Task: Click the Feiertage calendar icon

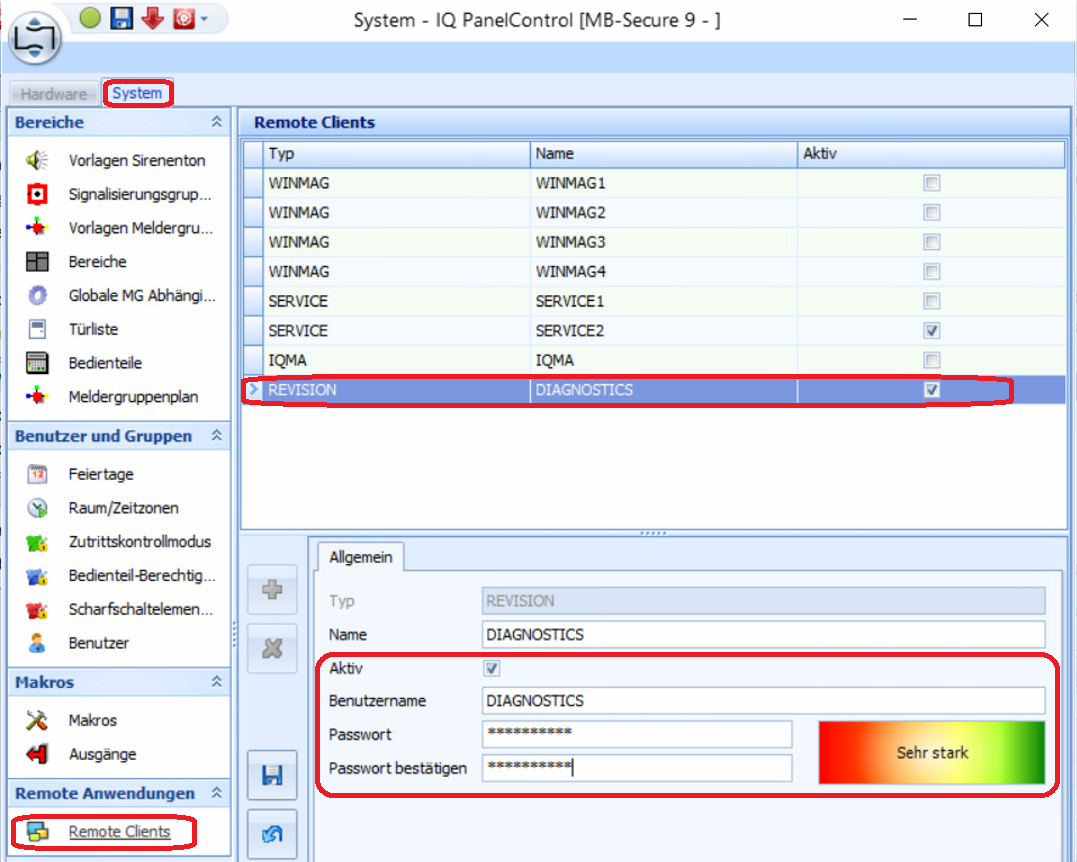Action: (37, 474)
